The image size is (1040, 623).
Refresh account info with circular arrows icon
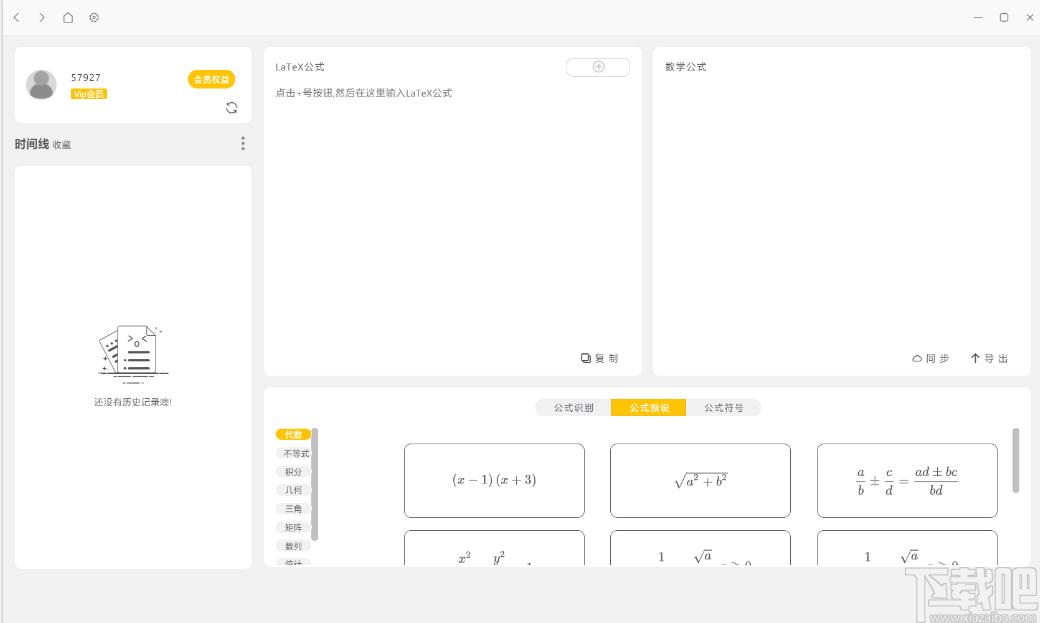click(231, 107)
